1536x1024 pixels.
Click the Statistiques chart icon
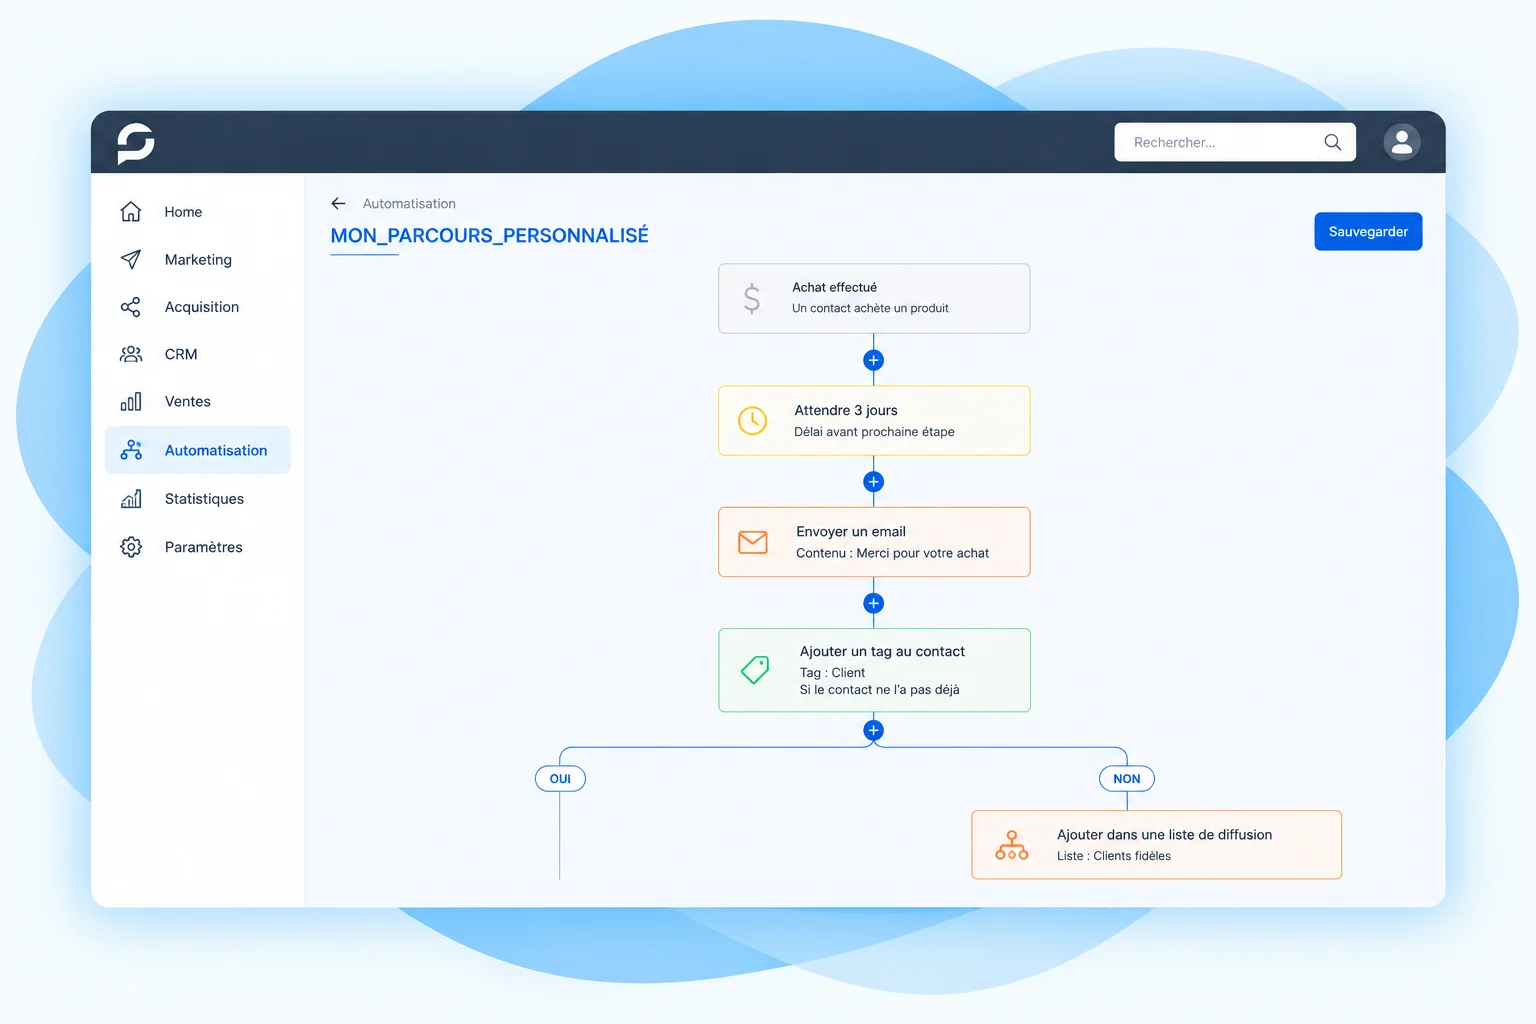pyautogui.click(x=131, y=498)
